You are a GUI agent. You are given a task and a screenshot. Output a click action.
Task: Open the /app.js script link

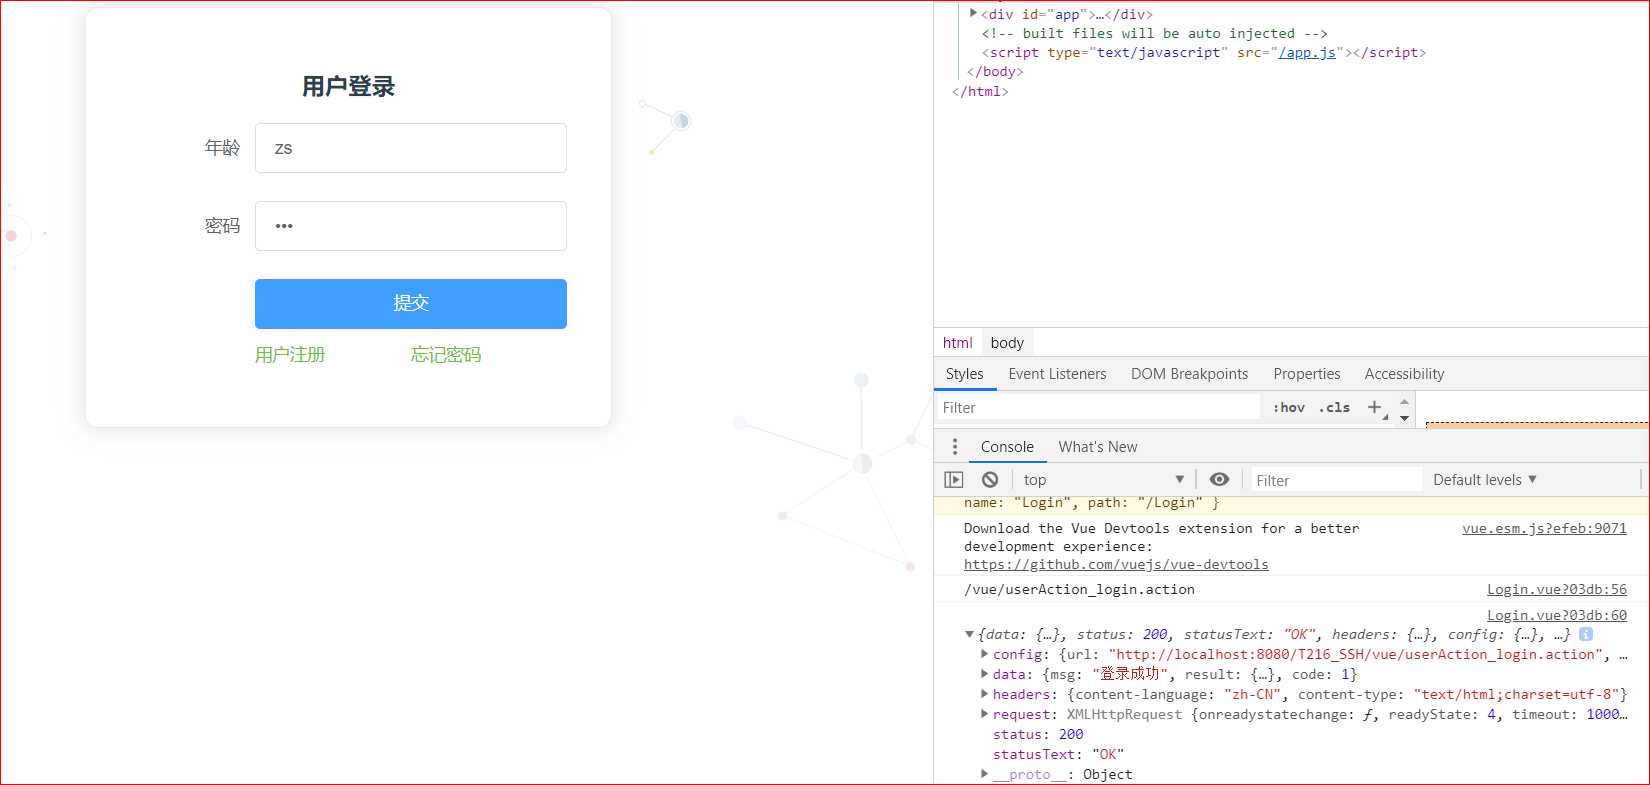(1307, 52)
